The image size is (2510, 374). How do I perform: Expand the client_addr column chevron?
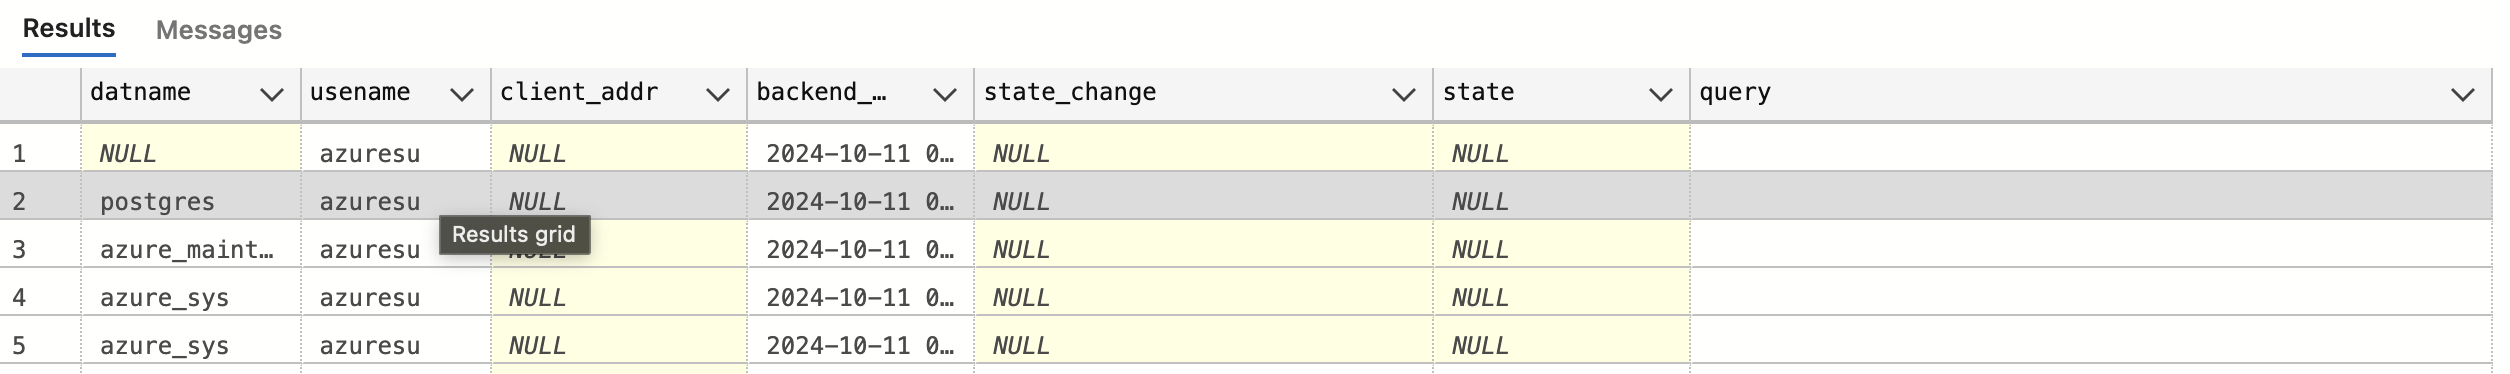click(717, 95)
